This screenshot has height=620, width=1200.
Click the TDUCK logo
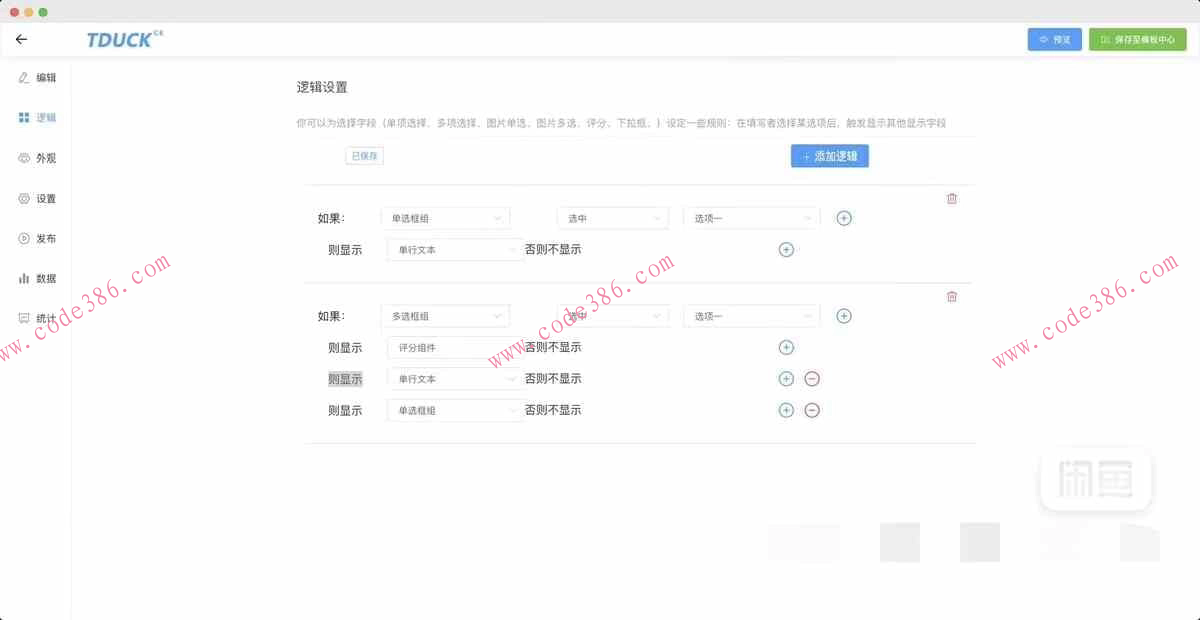click(120, 39)
